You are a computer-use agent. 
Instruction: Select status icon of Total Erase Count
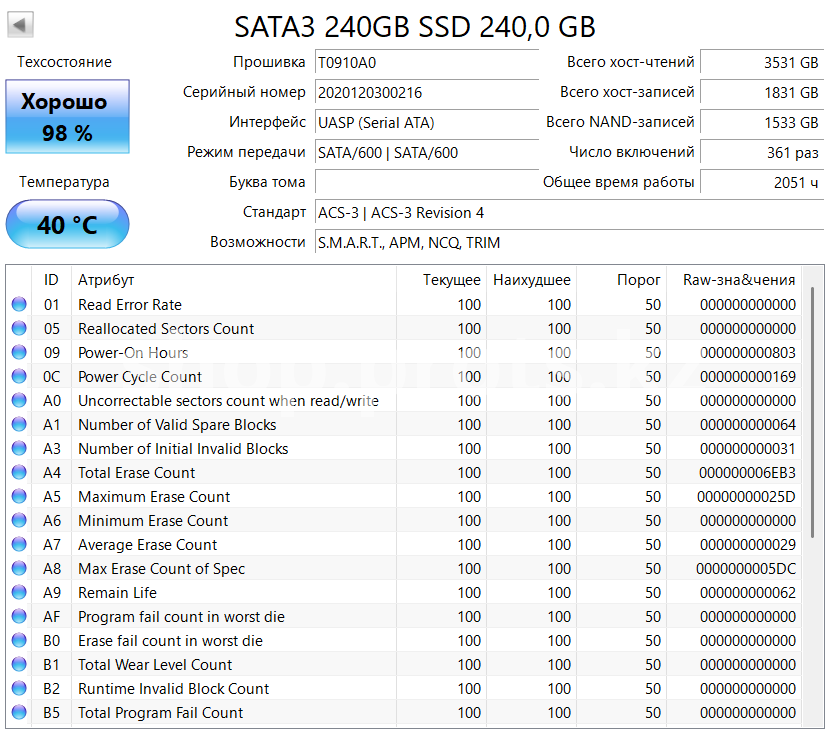(18, 473)
